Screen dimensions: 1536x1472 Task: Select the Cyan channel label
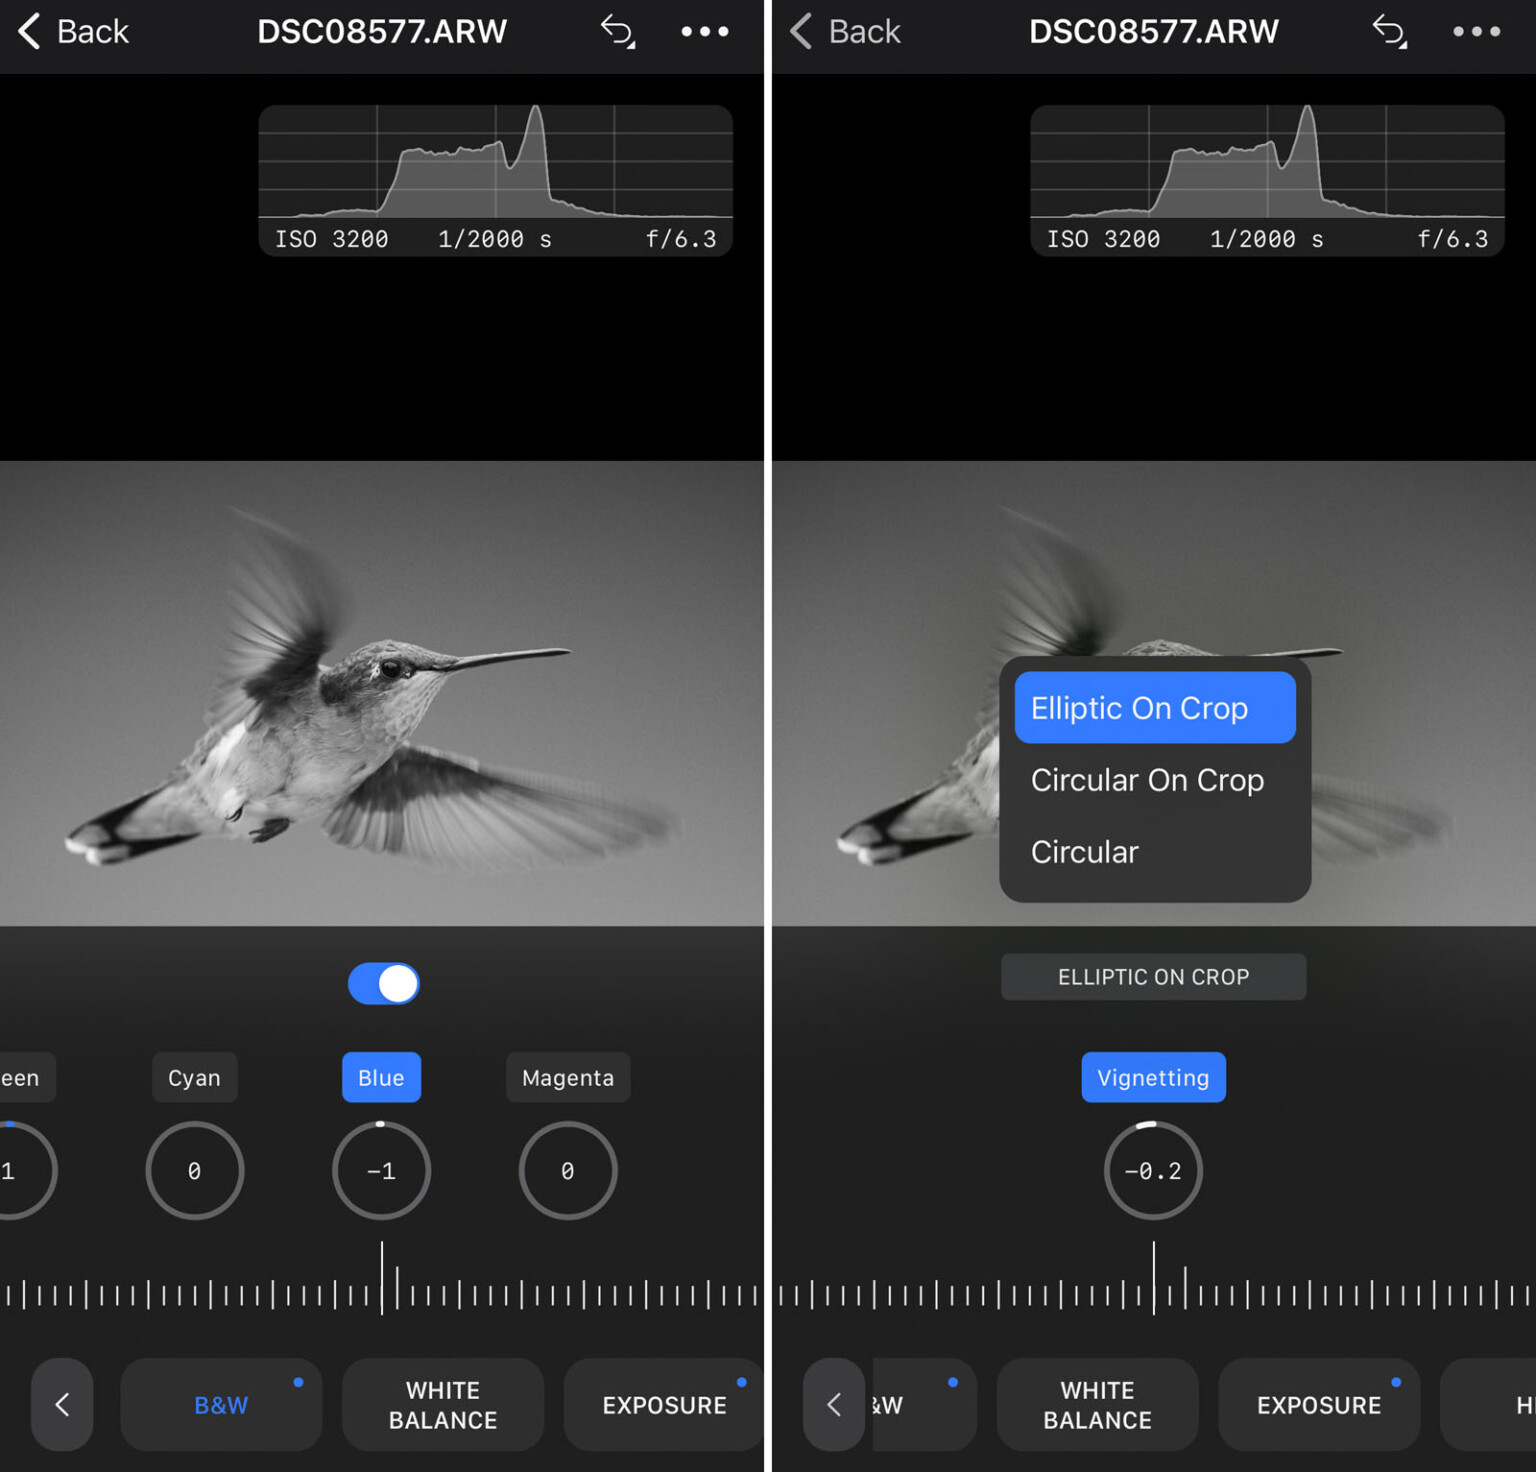[x=194, y=1077]
